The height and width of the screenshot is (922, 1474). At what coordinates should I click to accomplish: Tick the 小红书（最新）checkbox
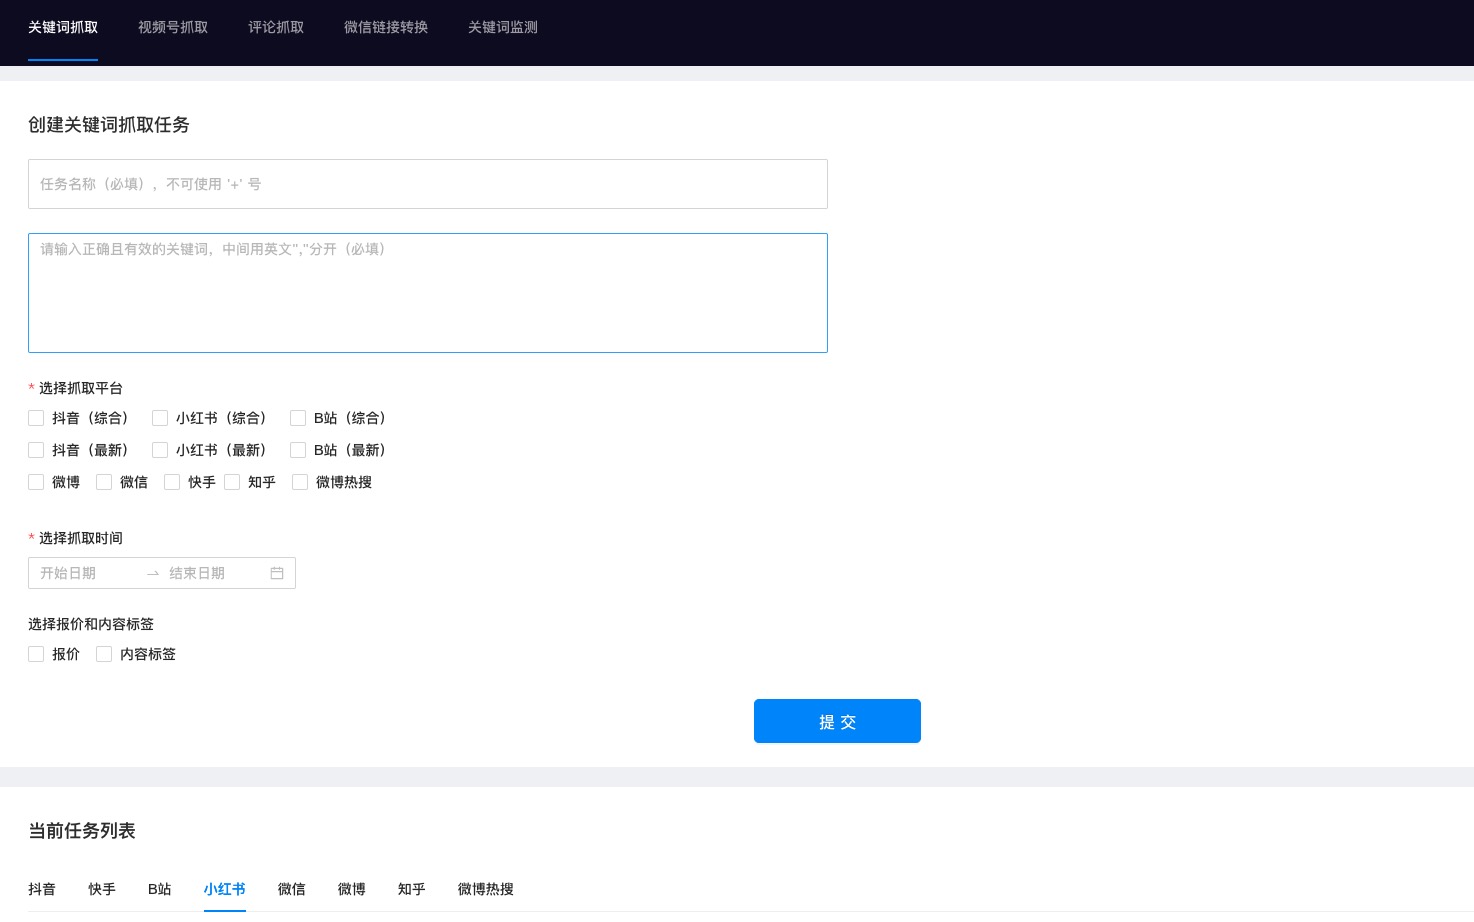pos(160,450)
